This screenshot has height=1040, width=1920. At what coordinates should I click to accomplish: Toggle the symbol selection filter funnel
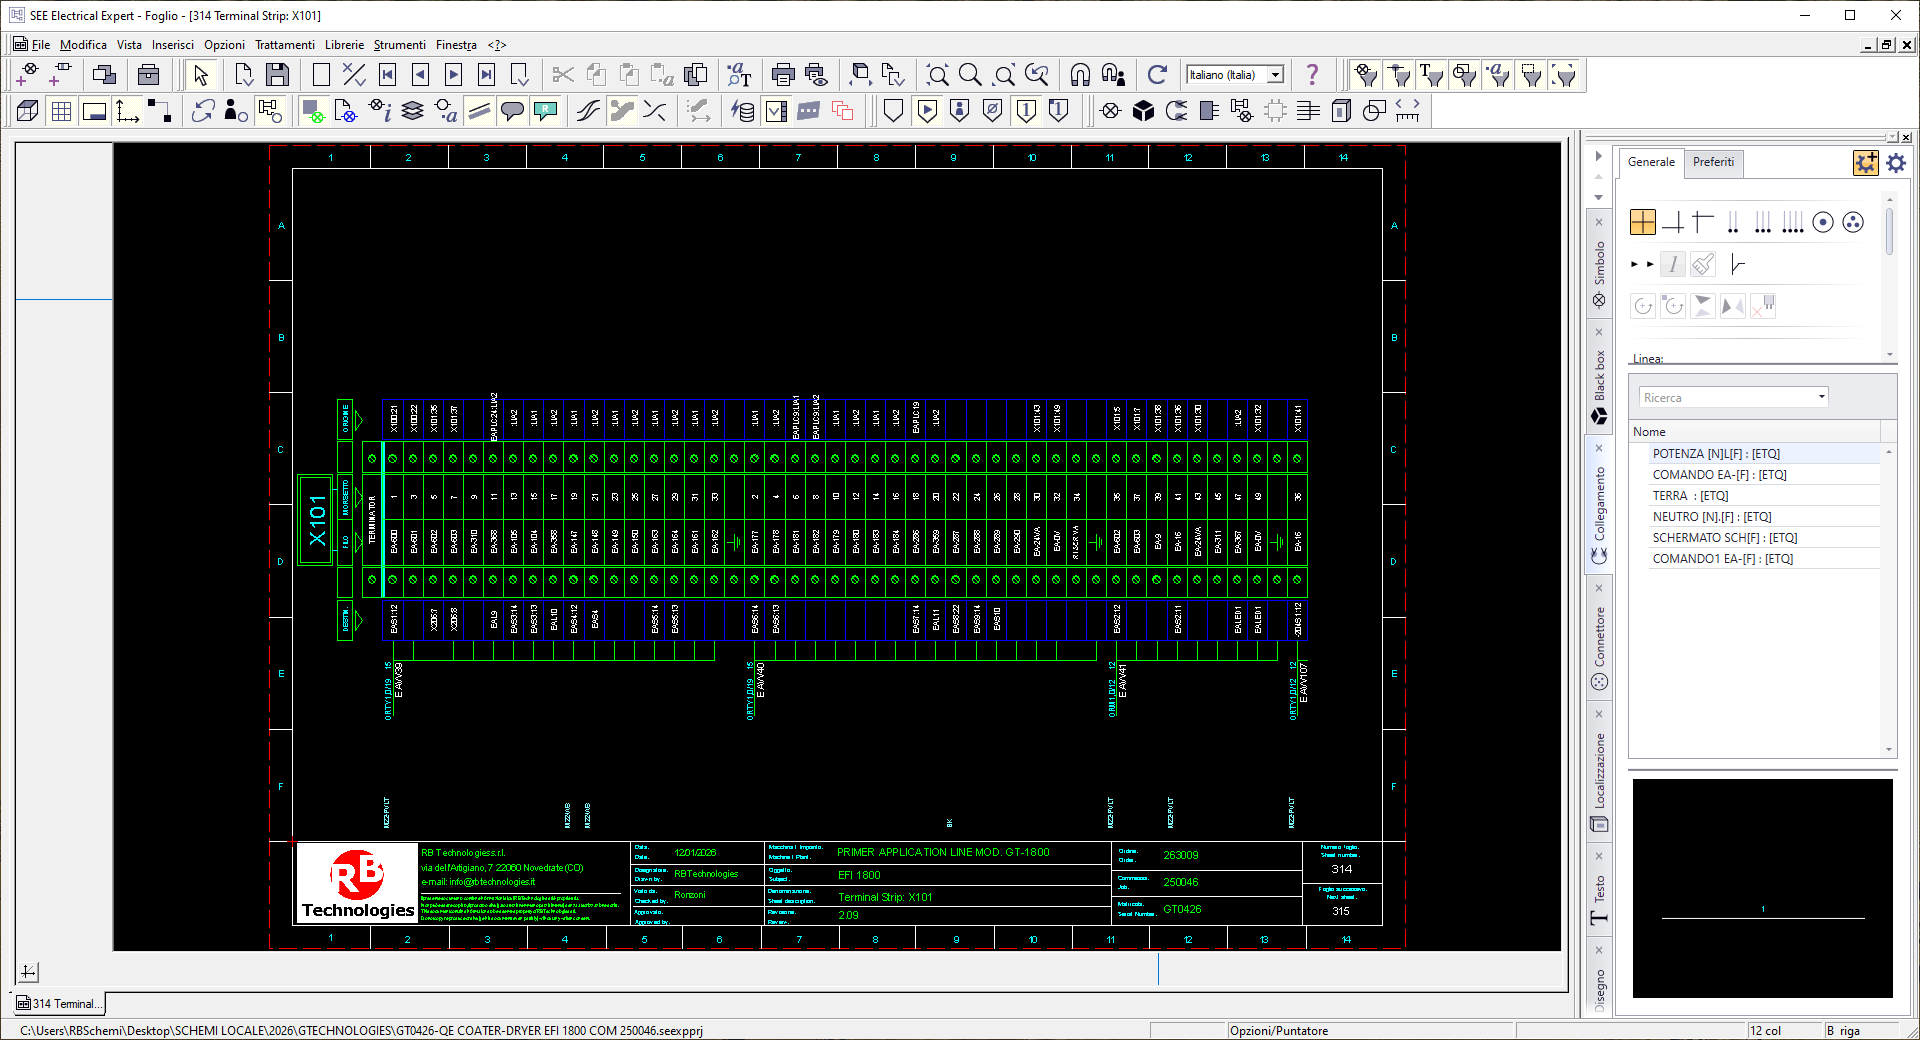click(1366, 75)
